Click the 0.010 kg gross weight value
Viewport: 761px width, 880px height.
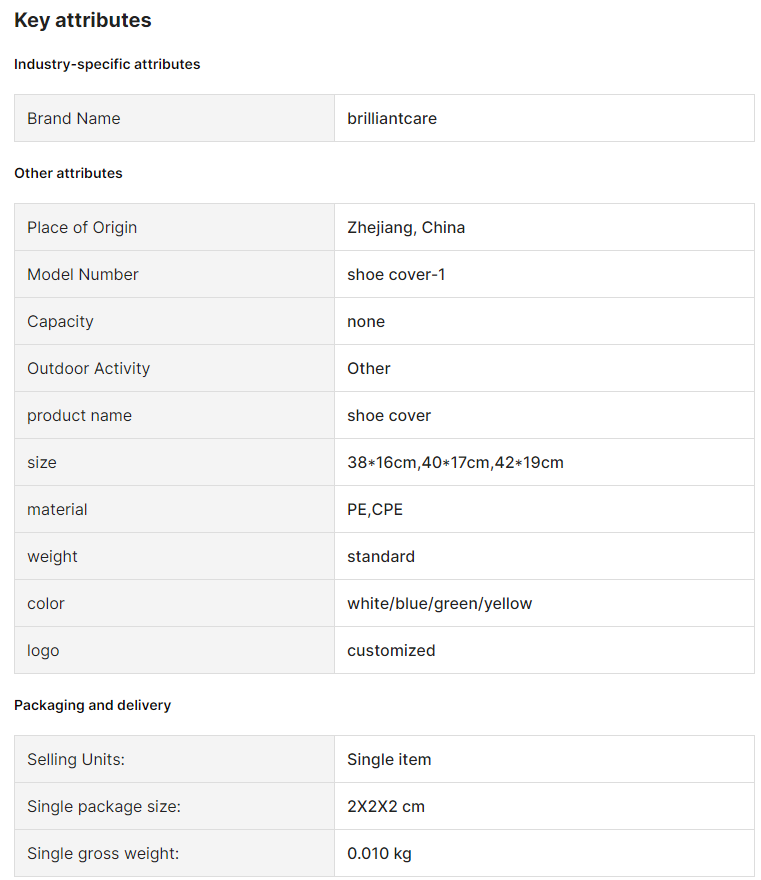379,854
